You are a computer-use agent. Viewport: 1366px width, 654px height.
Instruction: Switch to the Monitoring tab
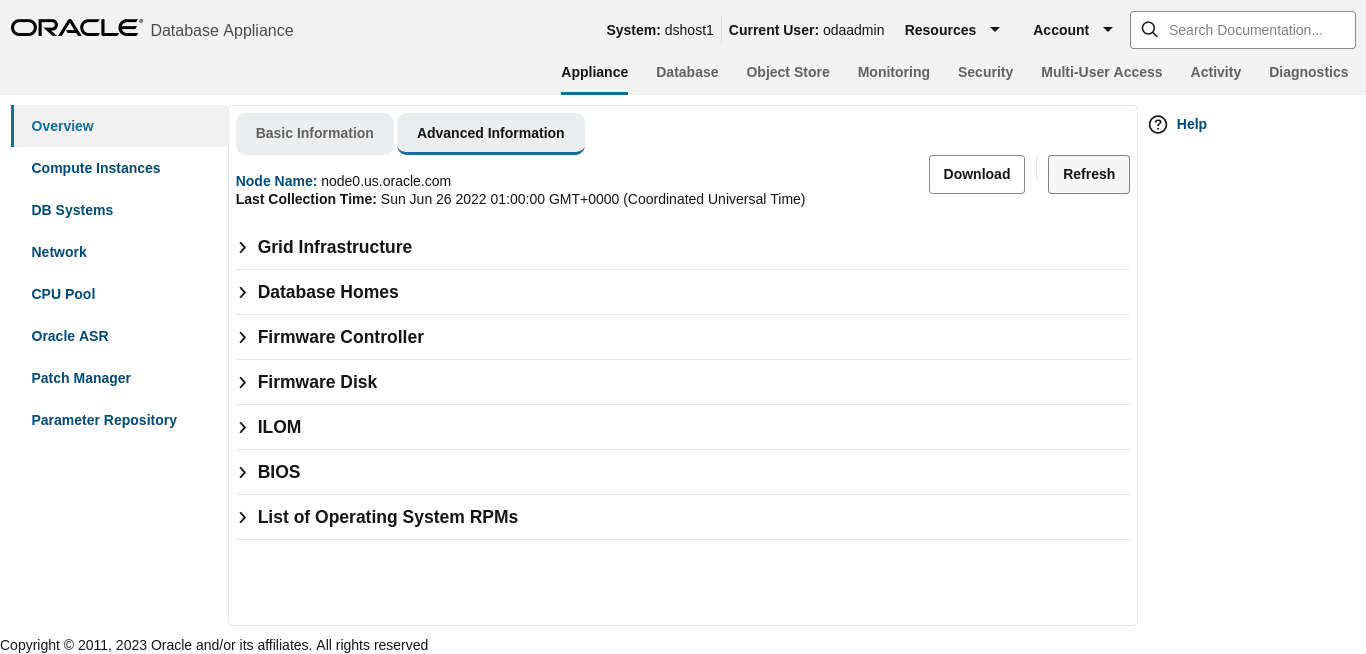point(893,72)
